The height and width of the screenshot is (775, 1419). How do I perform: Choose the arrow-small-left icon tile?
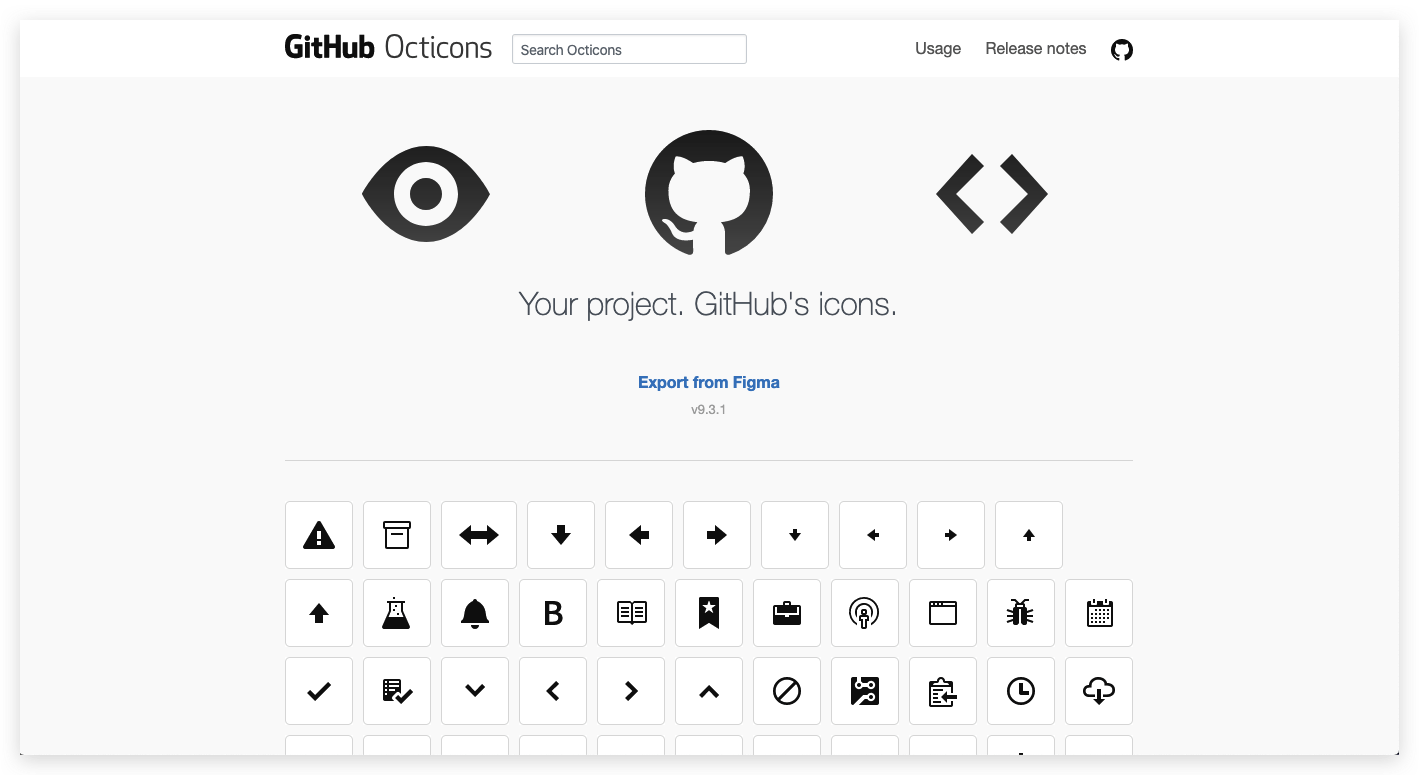click(873, 535)
